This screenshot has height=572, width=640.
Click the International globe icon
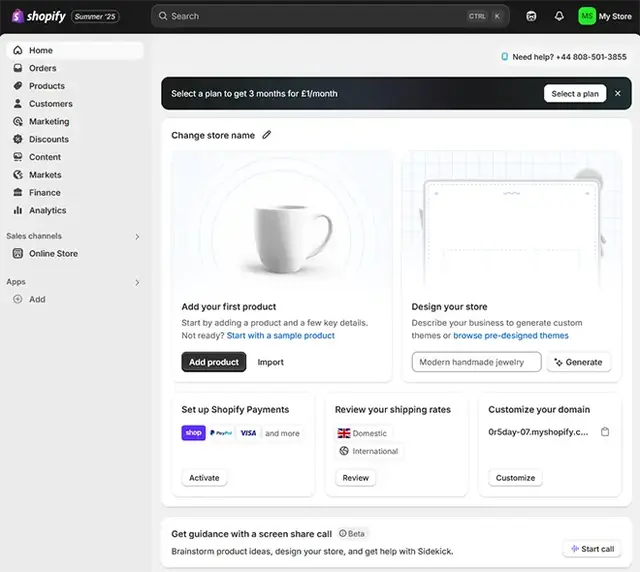point(344,451)
